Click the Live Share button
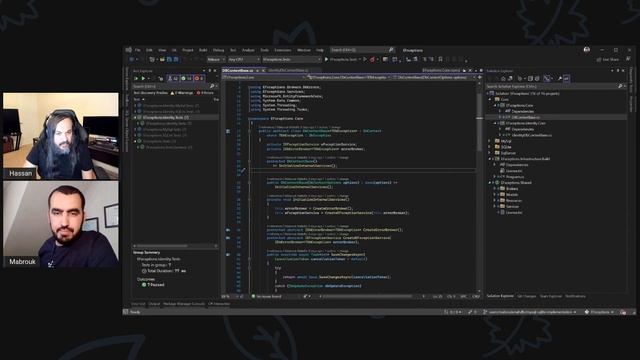This screenshot has height=360, width=640. coord(607,60)
